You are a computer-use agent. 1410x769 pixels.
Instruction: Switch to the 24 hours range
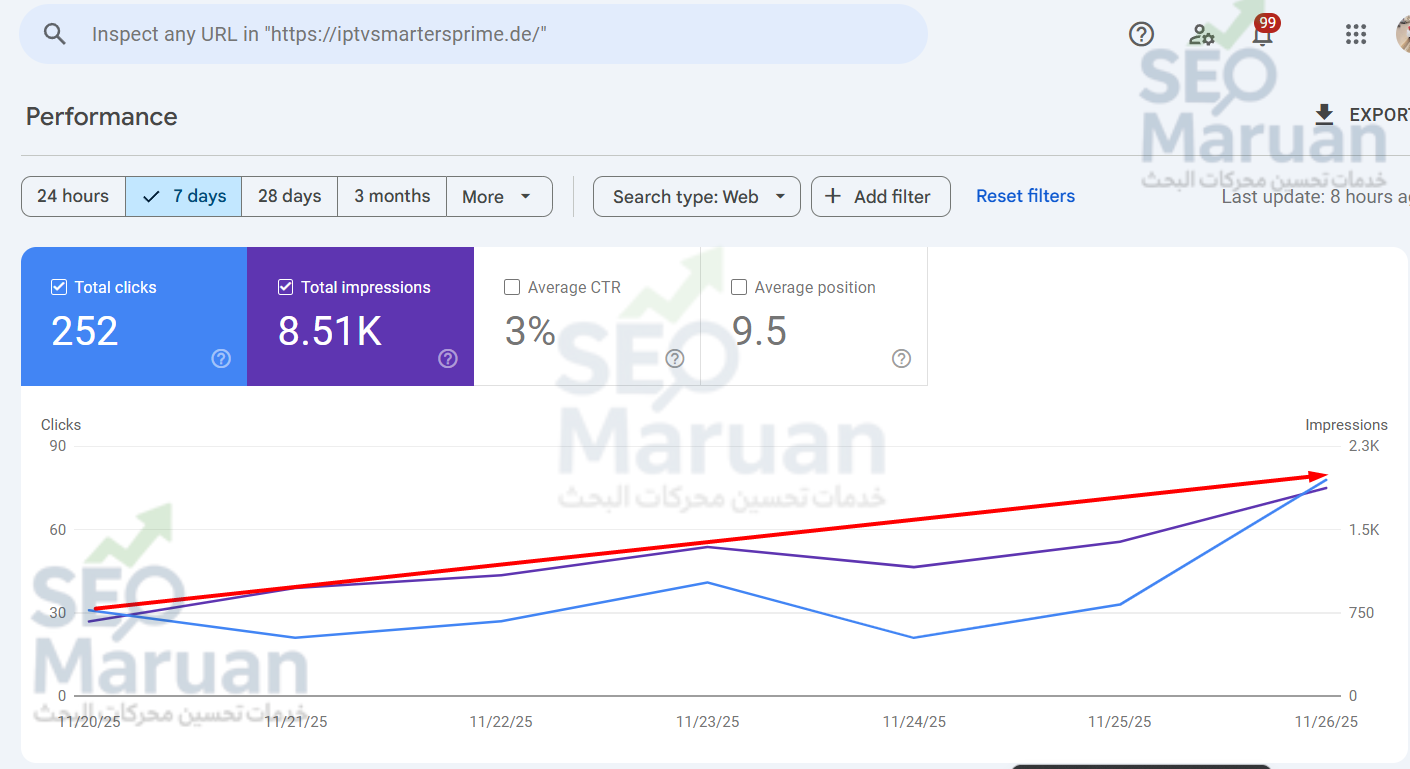point(73,197)
